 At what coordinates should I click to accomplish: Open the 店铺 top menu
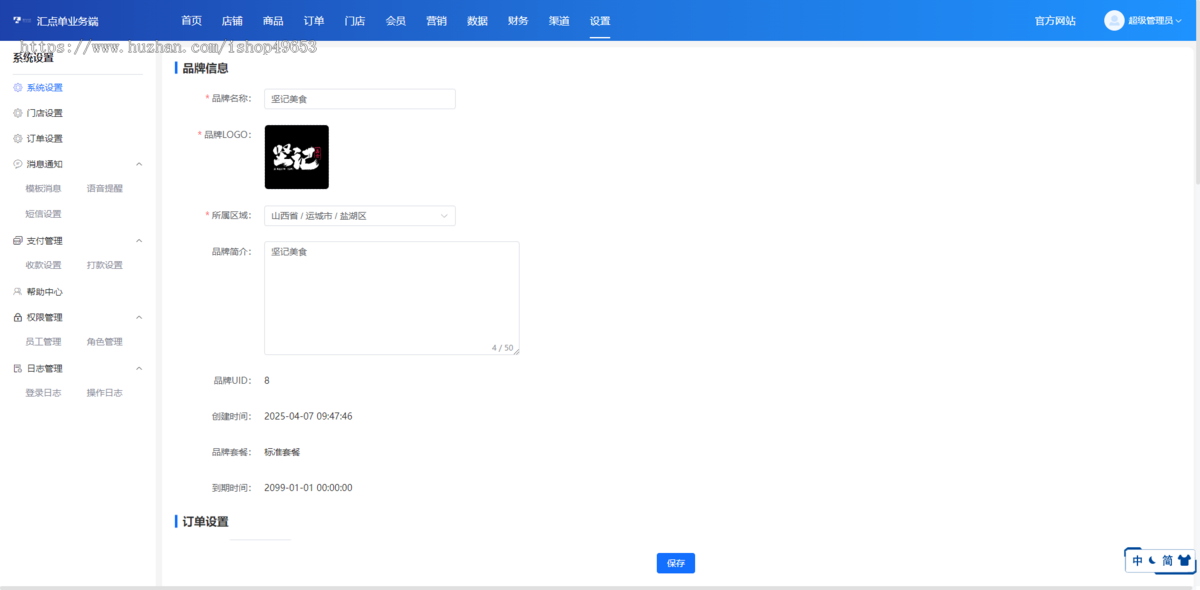(232, 21)
